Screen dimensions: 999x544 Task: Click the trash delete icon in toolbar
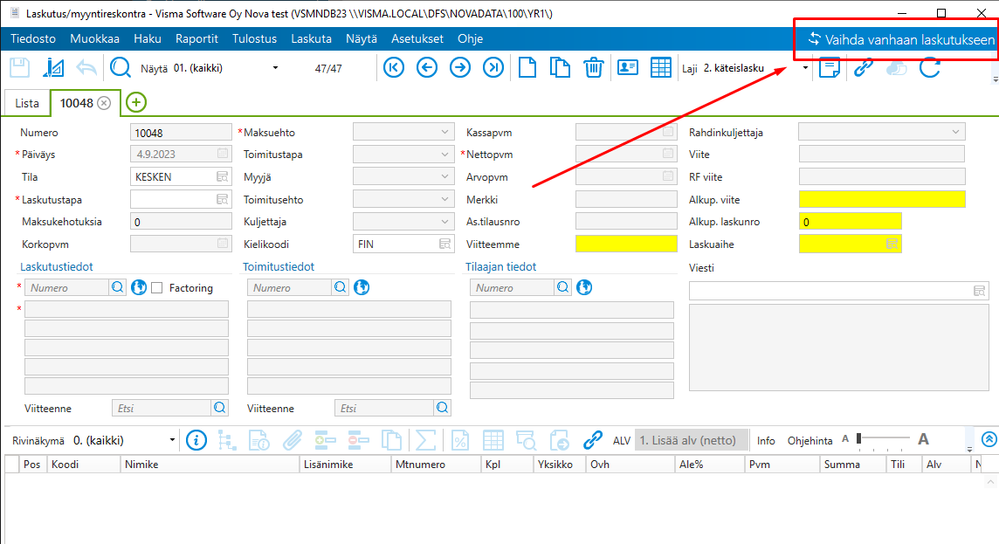[x=593, y=67]
